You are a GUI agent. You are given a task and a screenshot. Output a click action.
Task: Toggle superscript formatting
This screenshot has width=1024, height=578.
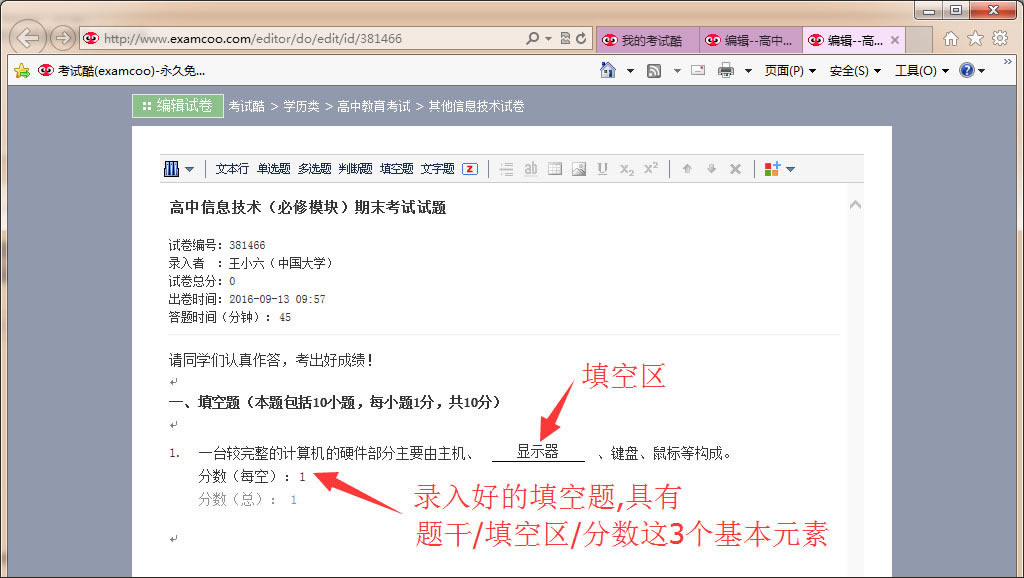(650, 168)
